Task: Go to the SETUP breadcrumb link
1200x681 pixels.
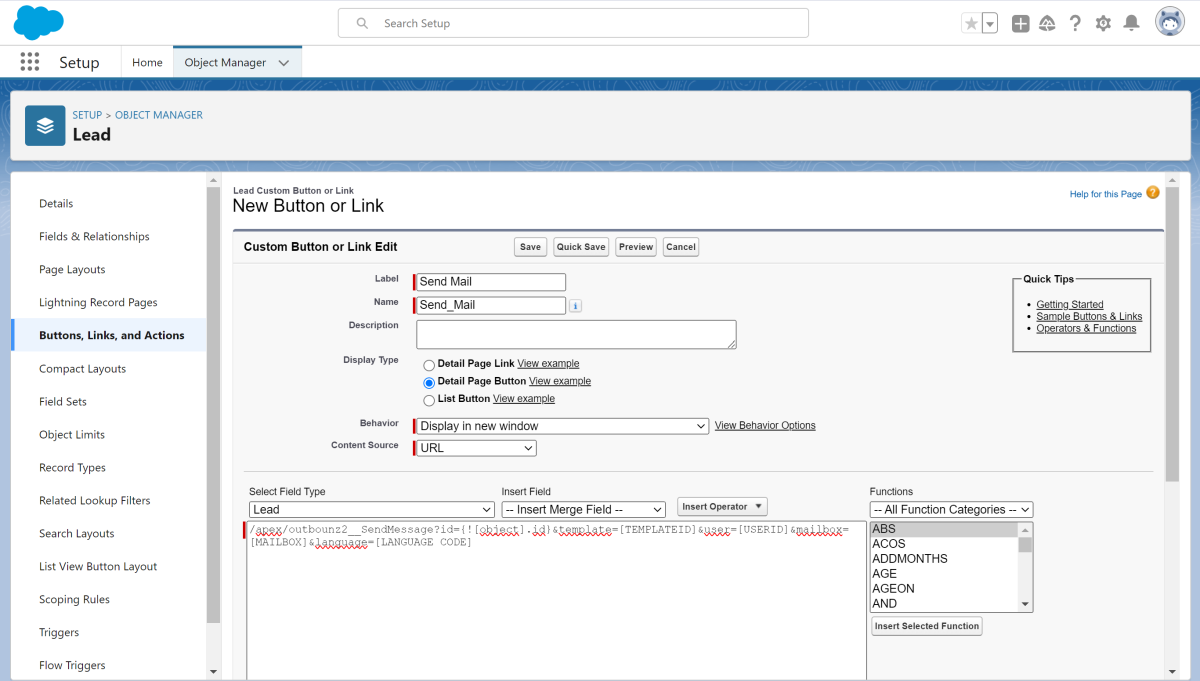Action: pyautogui.click(x=87, y=115)
